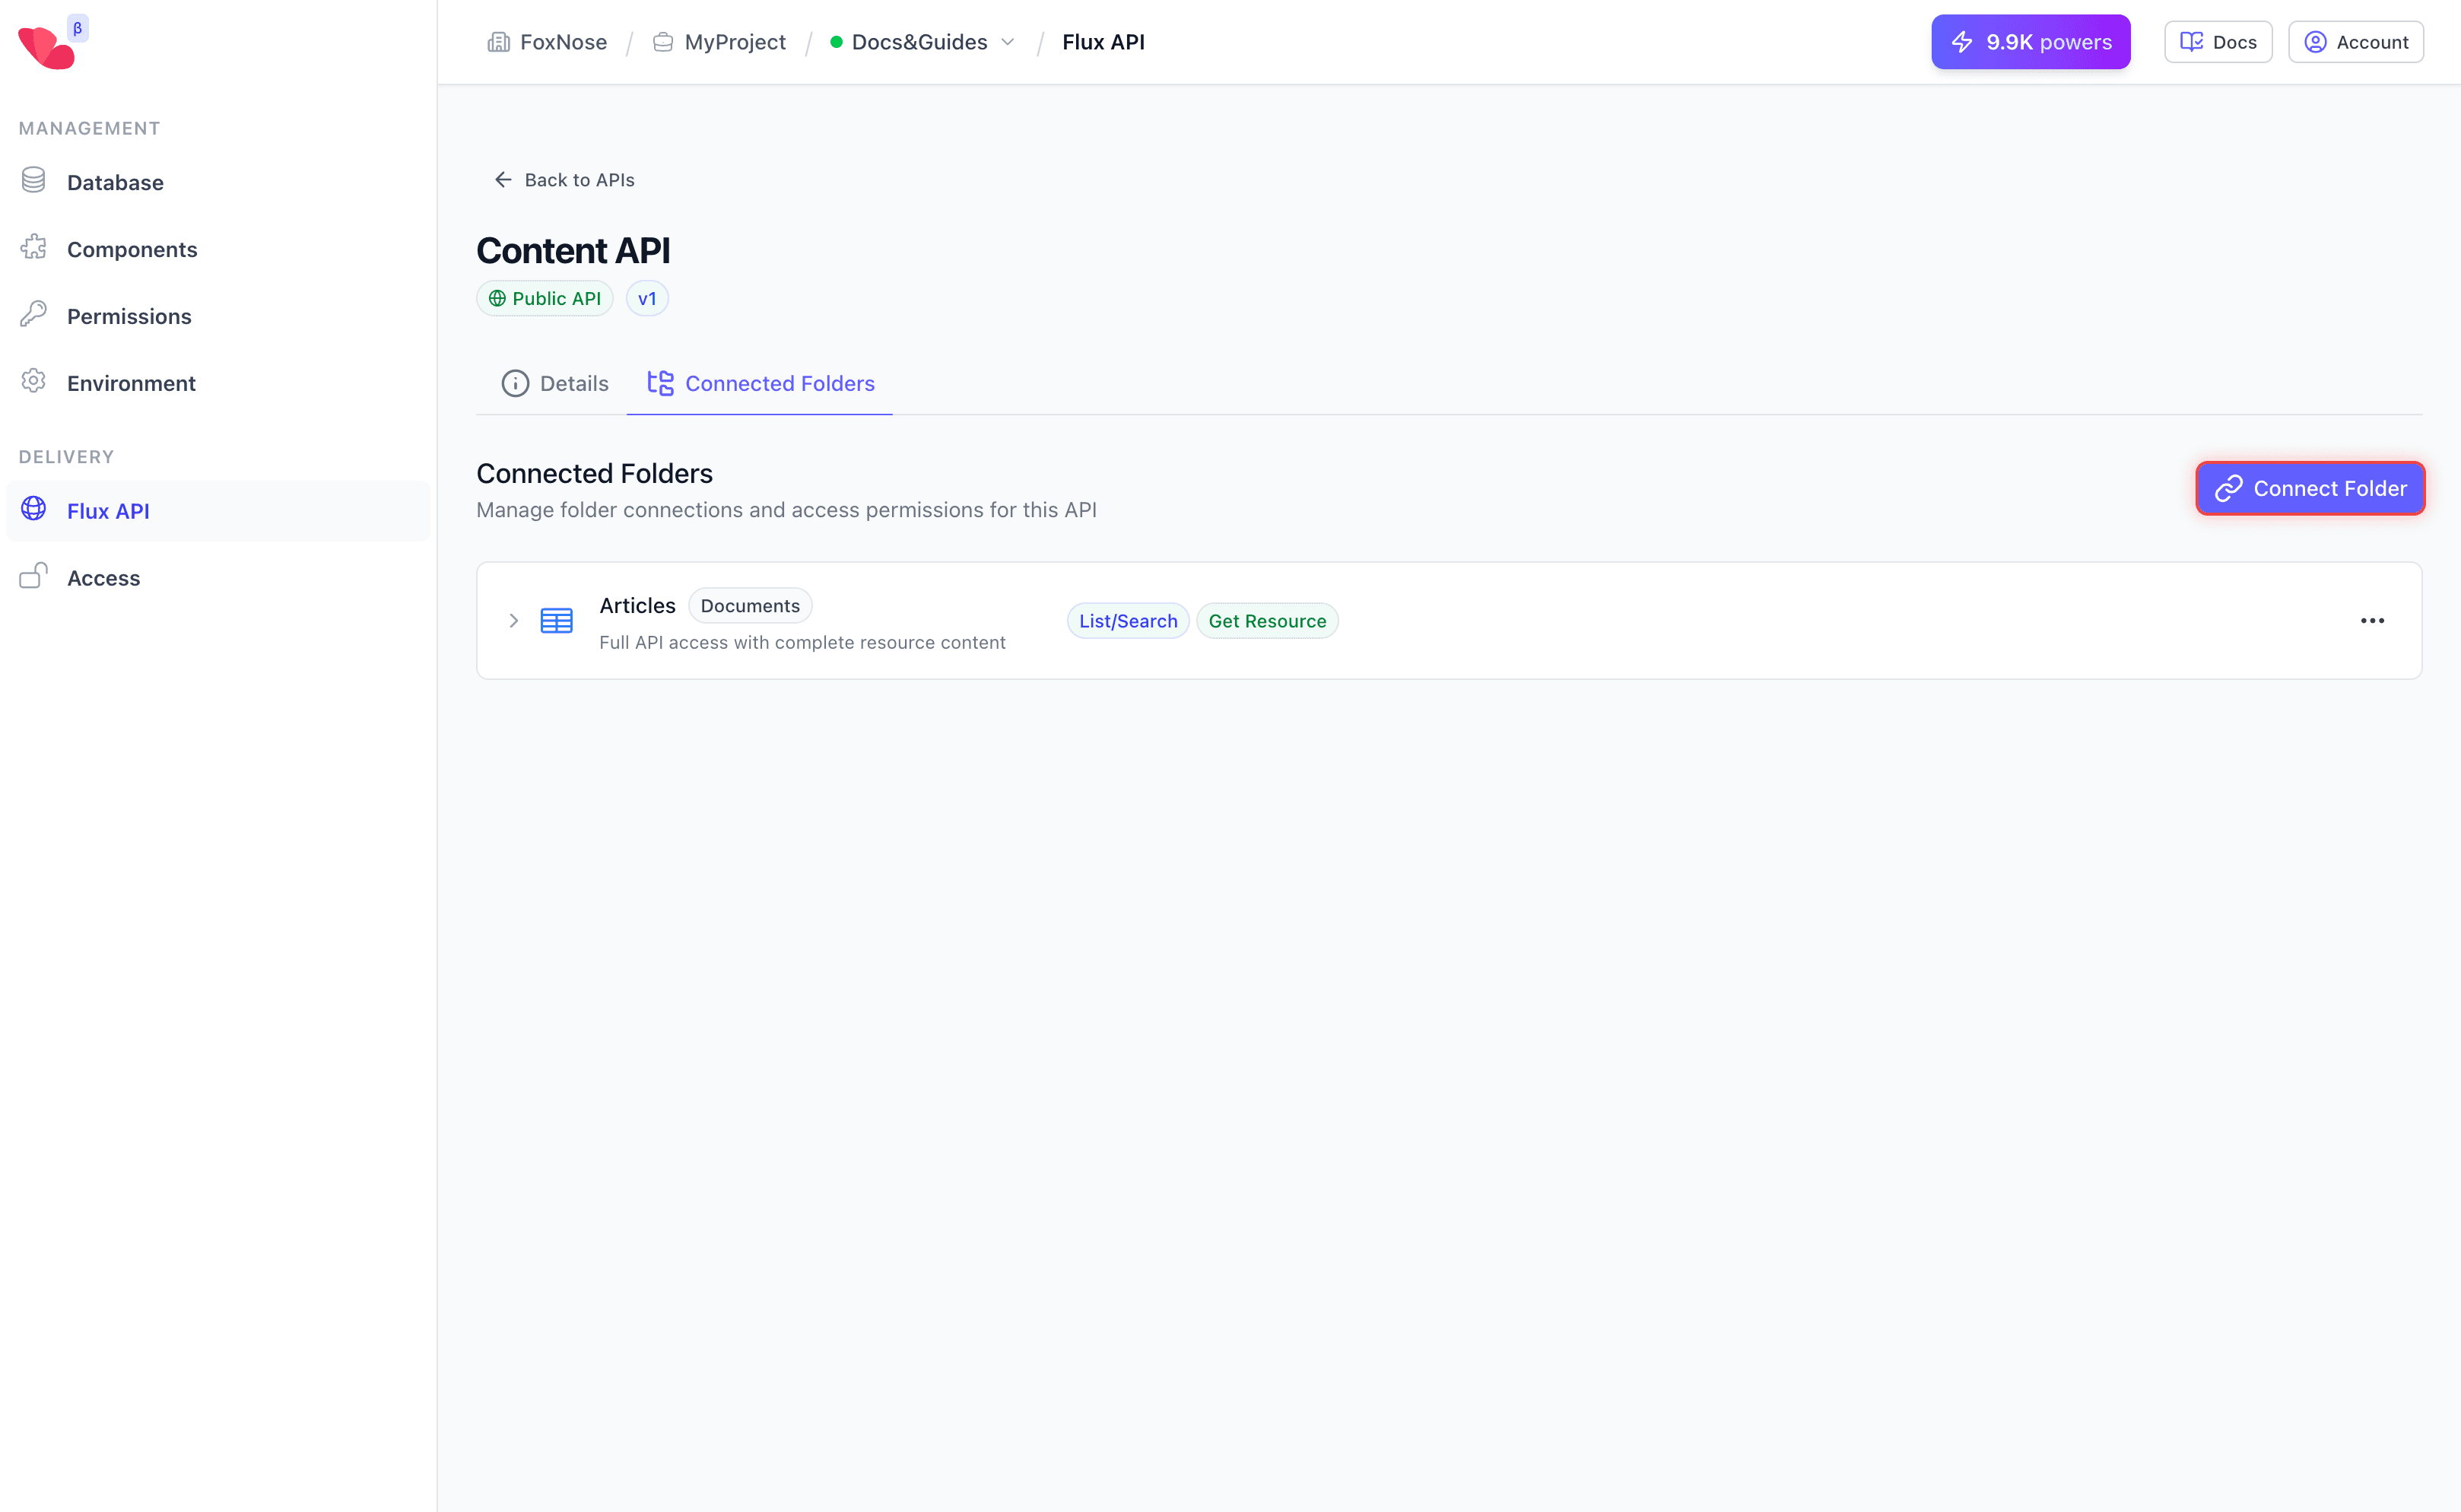Image resolution: width=2461 pixels, height=1512 pixels.
Task: Click the FoxNose logo in sidebar
Action: pyautogui.click(x=46, y=46)
